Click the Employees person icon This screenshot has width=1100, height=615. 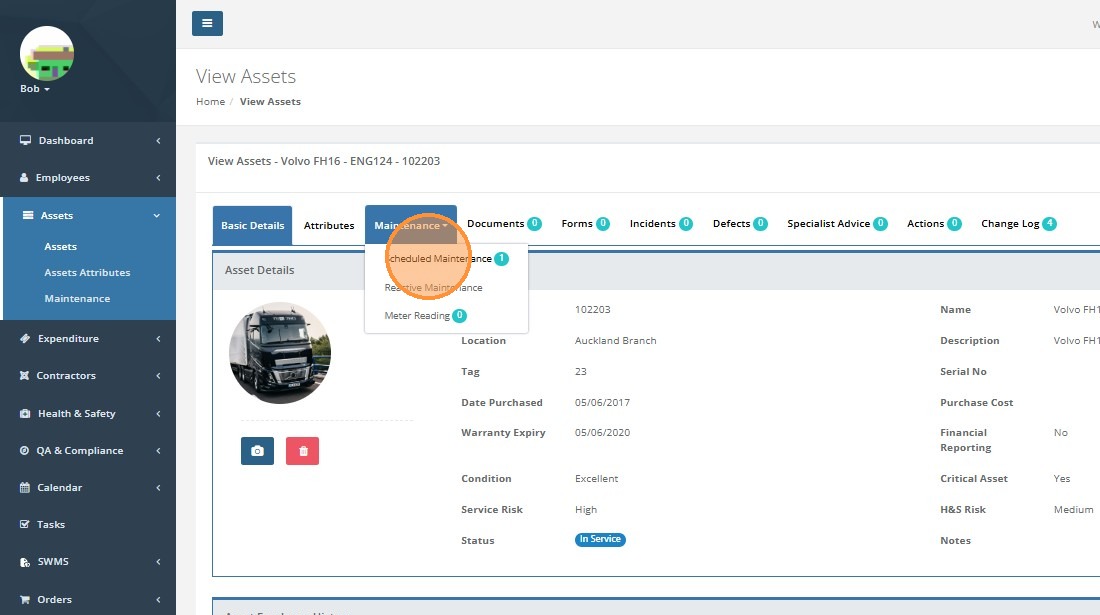click(x=24, y=177)
